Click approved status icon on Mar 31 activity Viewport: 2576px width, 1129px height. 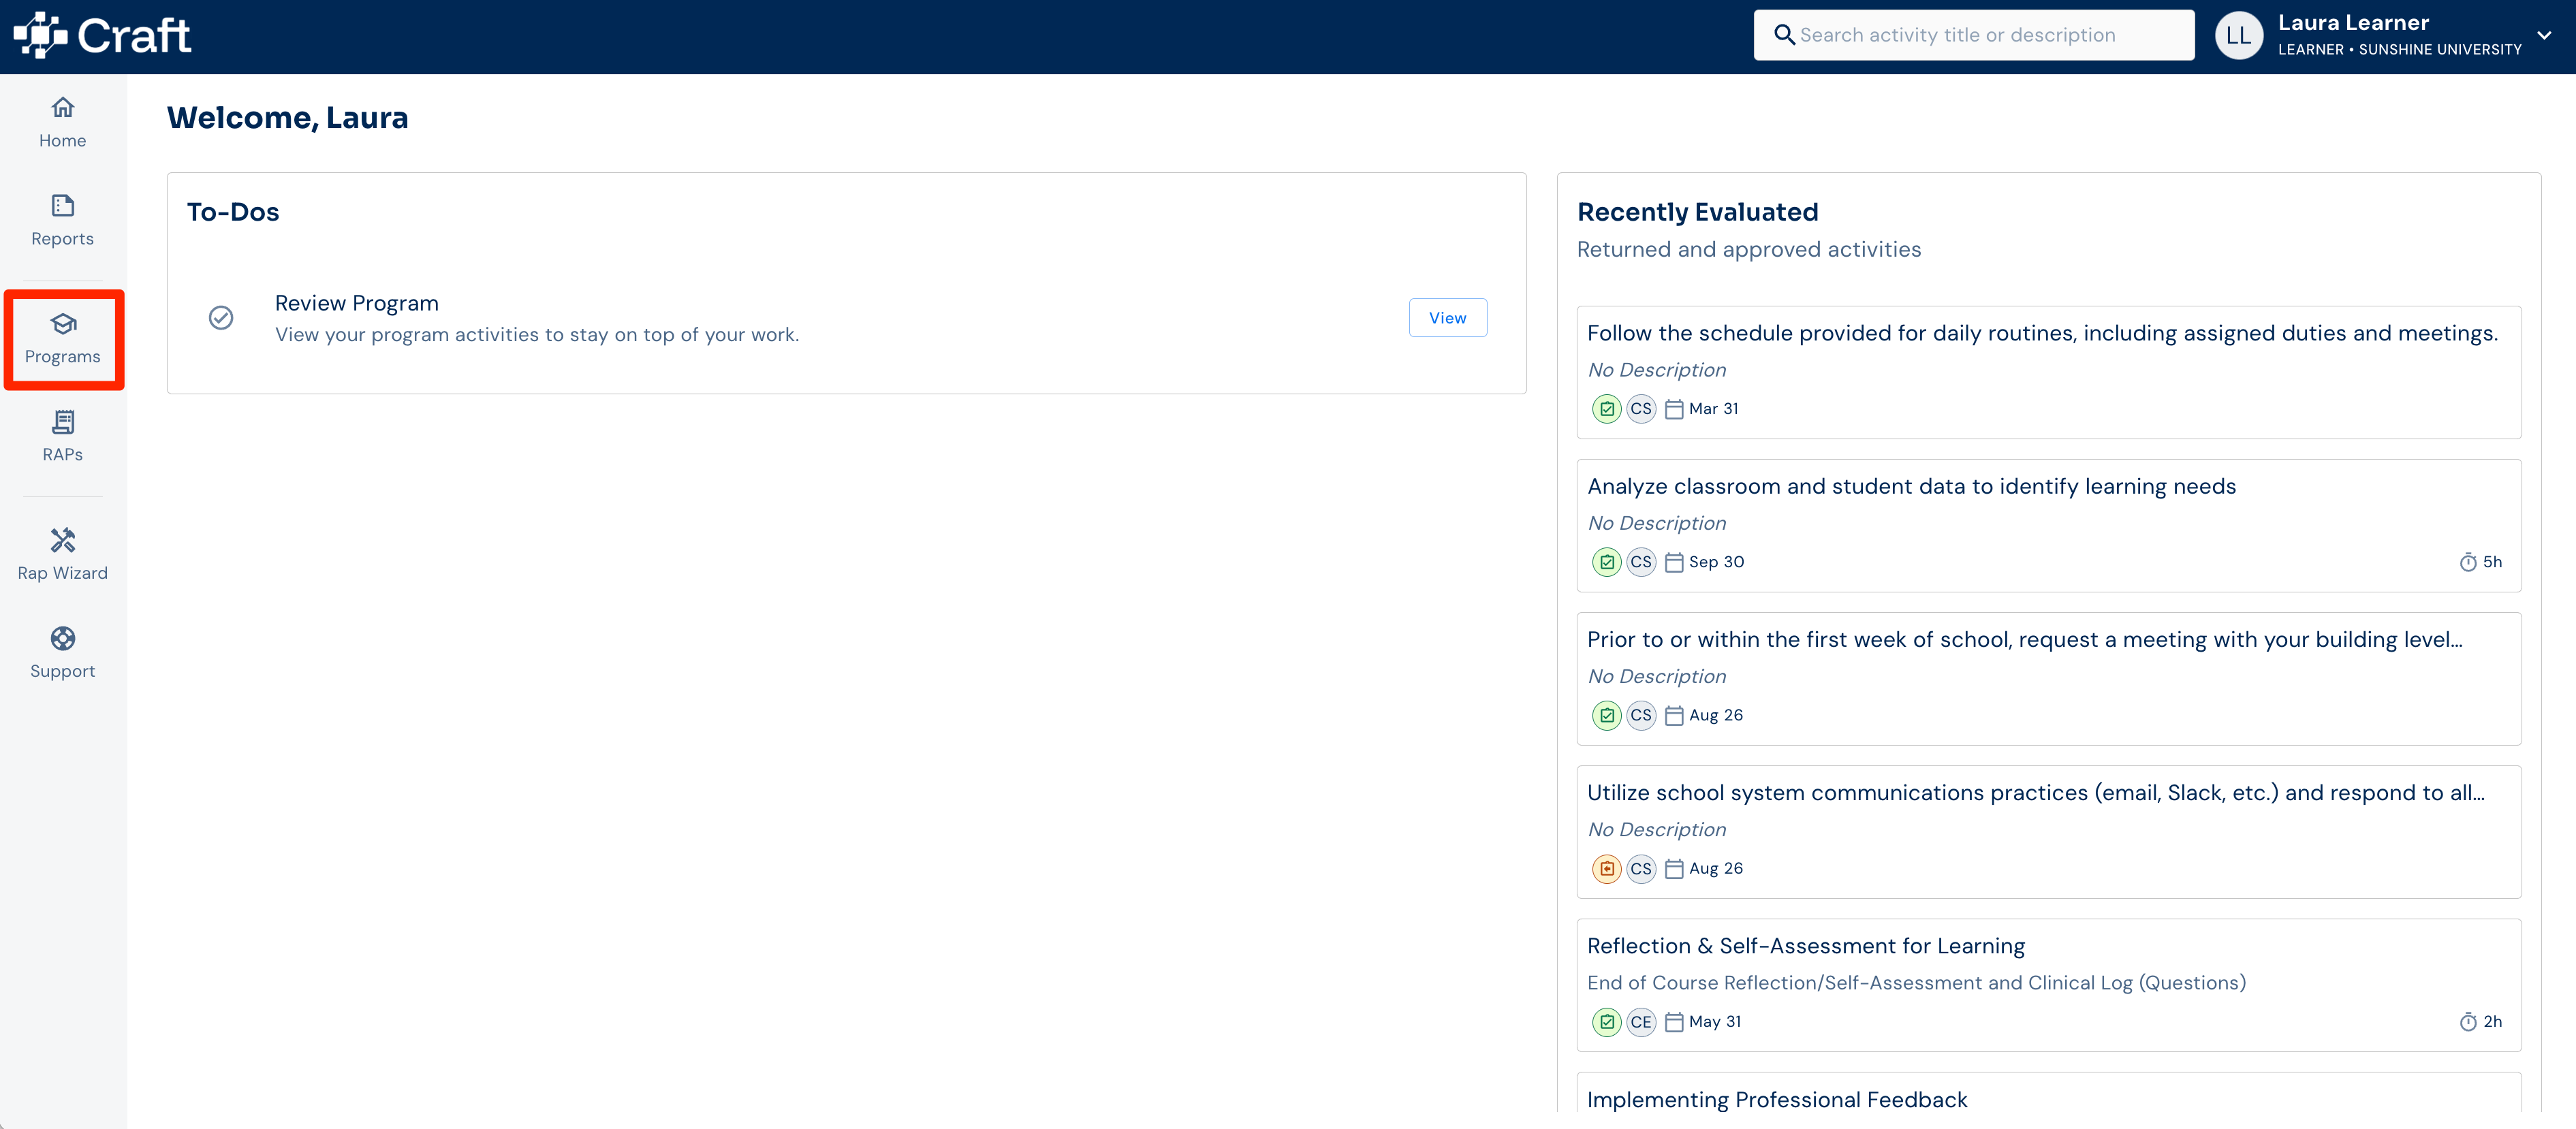pyautogui.click(x=1606, y=409)
